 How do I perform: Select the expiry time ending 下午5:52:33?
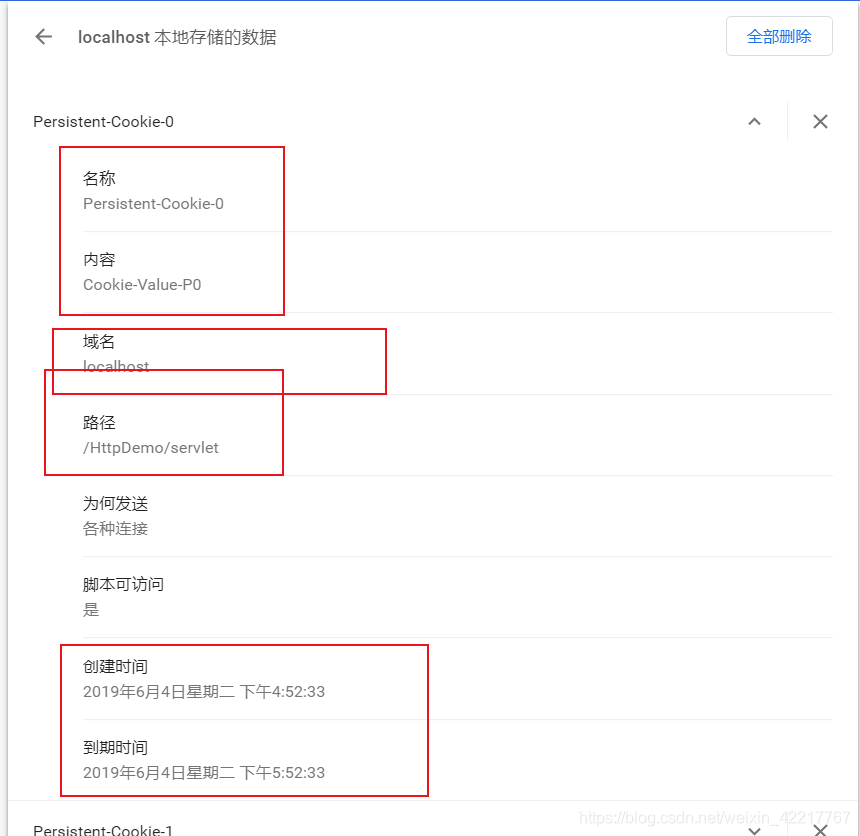tap(203, 772)
